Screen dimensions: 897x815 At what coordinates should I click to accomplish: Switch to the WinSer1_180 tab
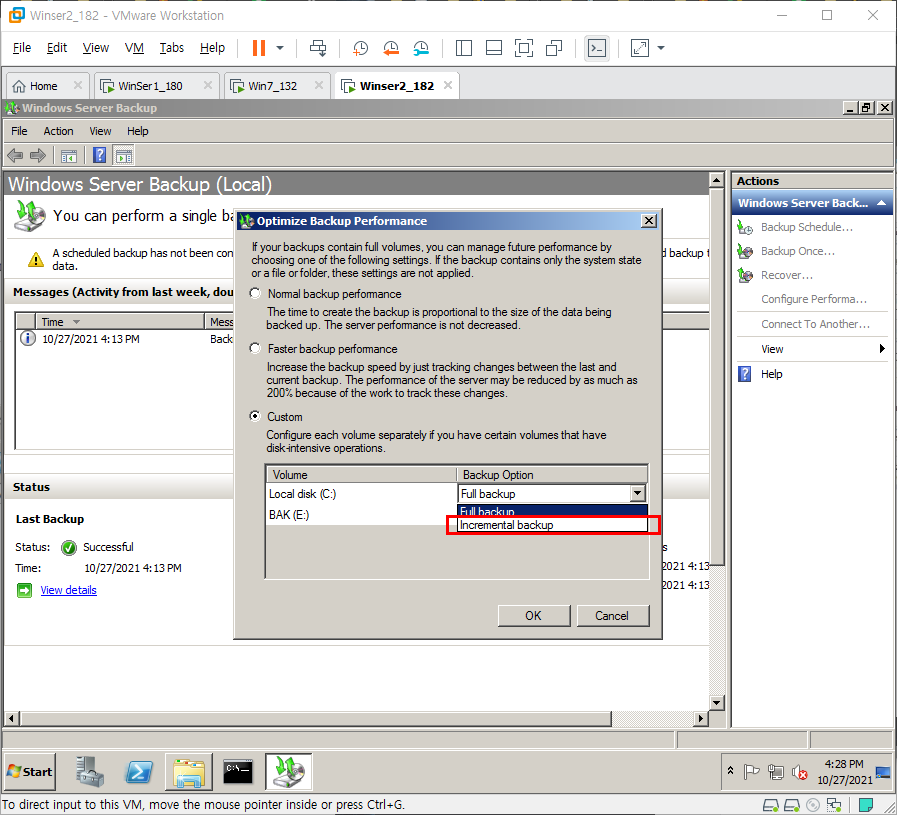coord(150,86)
